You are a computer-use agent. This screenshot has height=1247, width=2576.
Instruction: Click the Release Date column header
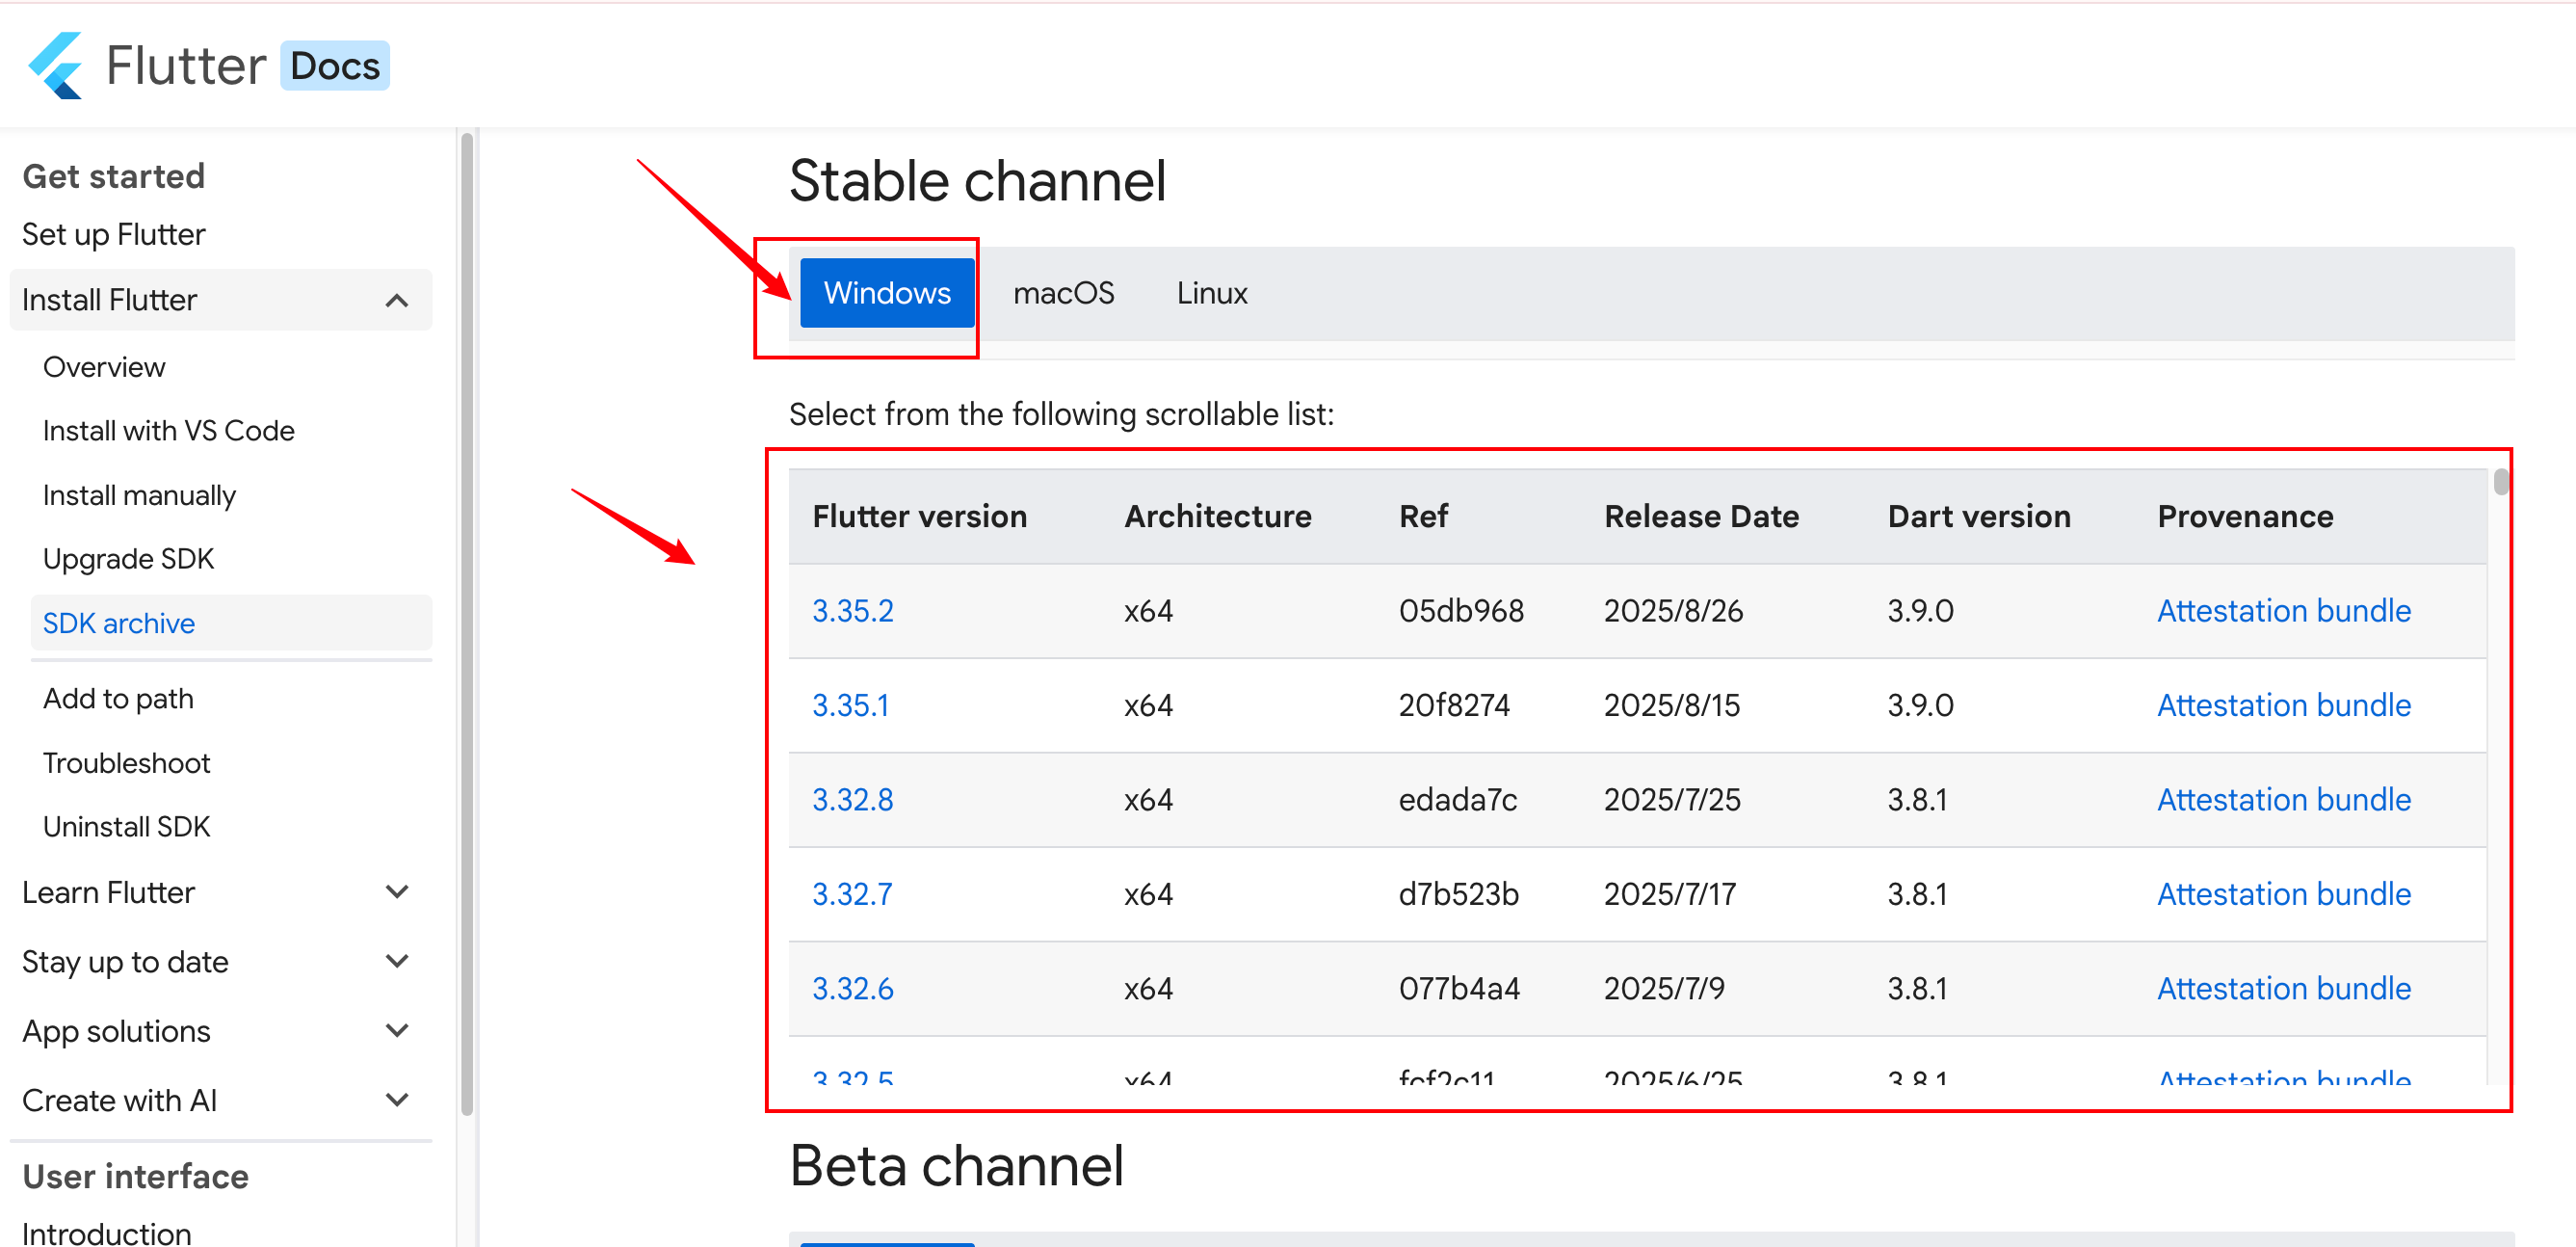click(x=1701, y=516)
